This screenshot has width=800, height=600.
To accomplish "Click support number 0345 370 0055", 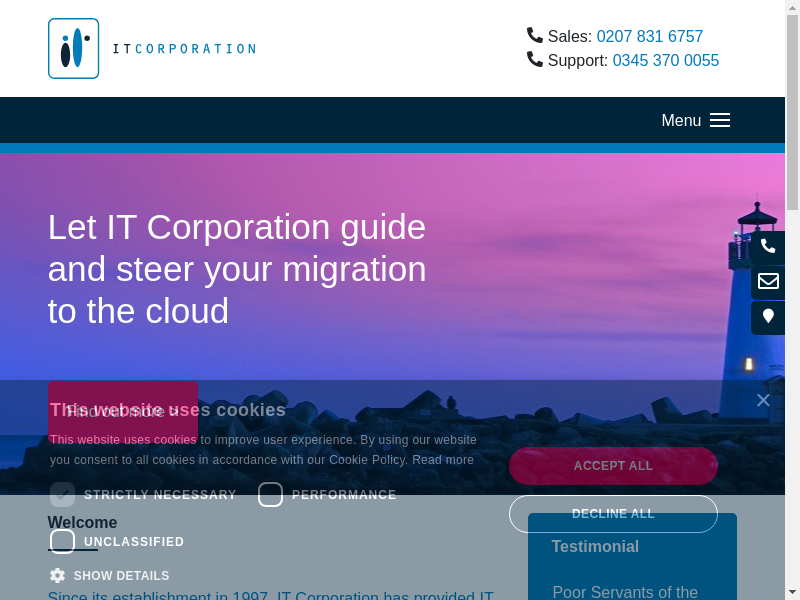I will 666,60.
